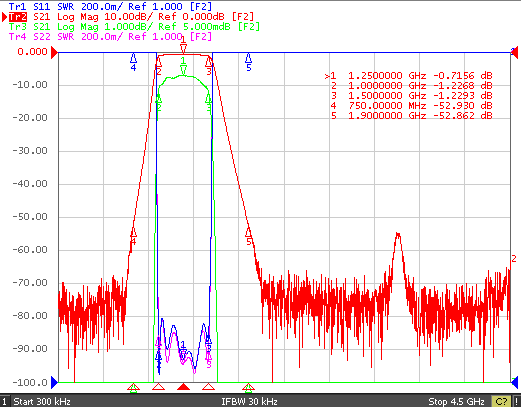Select red marker 5 on right skirt

(x=248, y=232)
